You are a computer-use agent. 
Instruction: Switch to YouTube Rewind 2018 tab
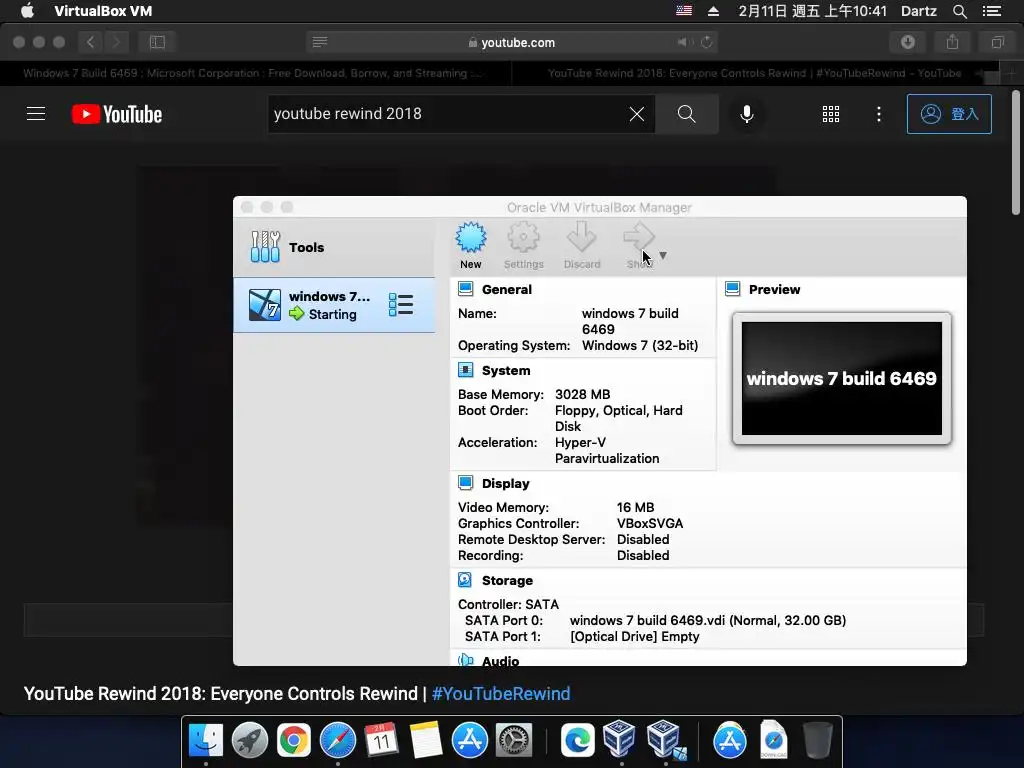[x=754, y=73]
